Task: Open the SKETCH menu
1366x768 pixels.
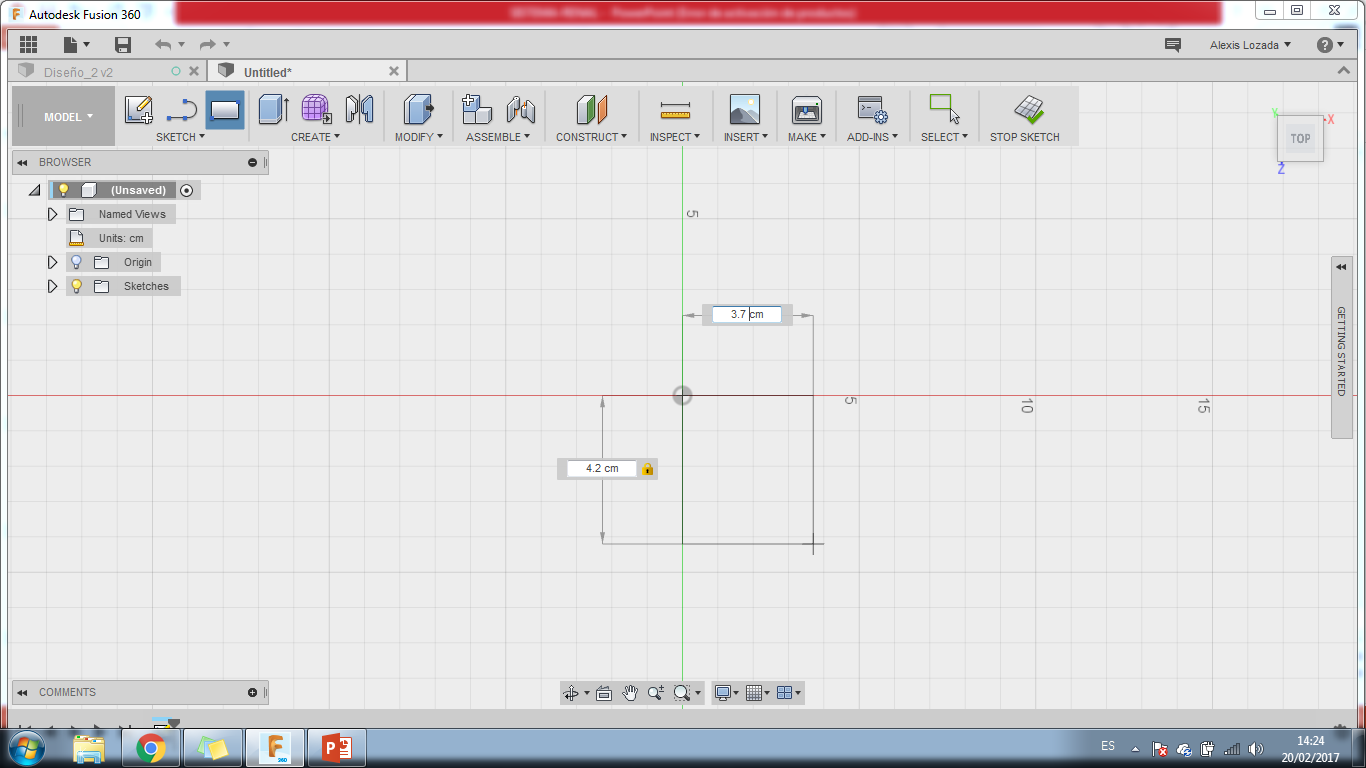Action: click(180, 137)
